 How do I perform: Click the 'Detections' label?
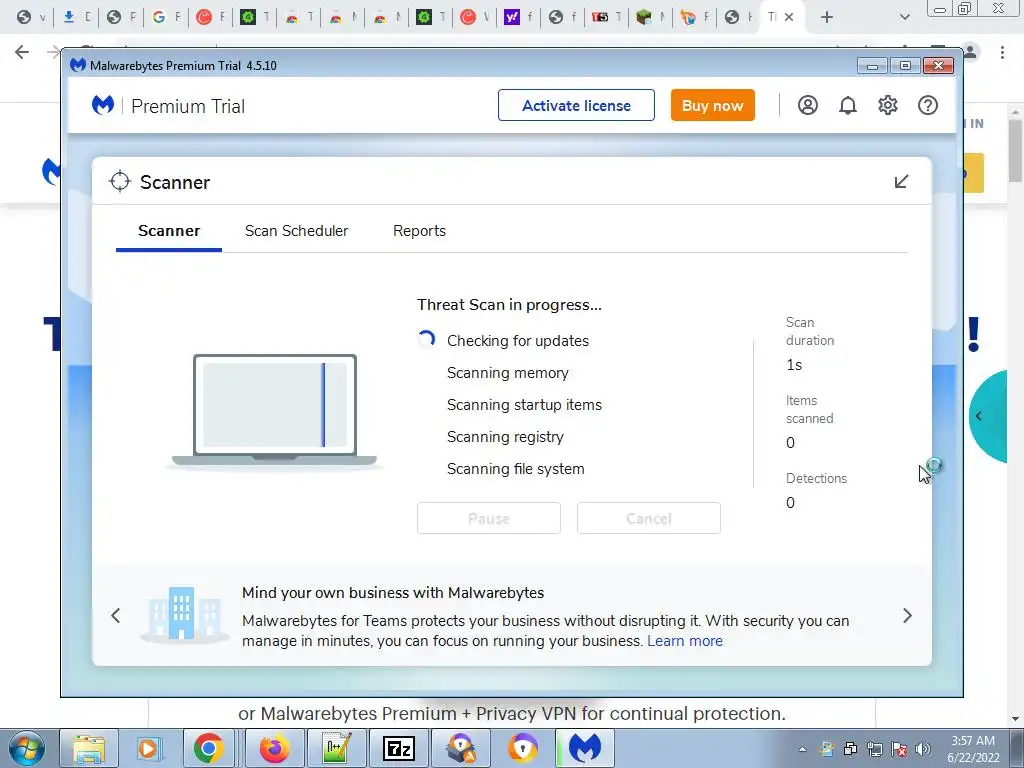click(x=816, y=478)
